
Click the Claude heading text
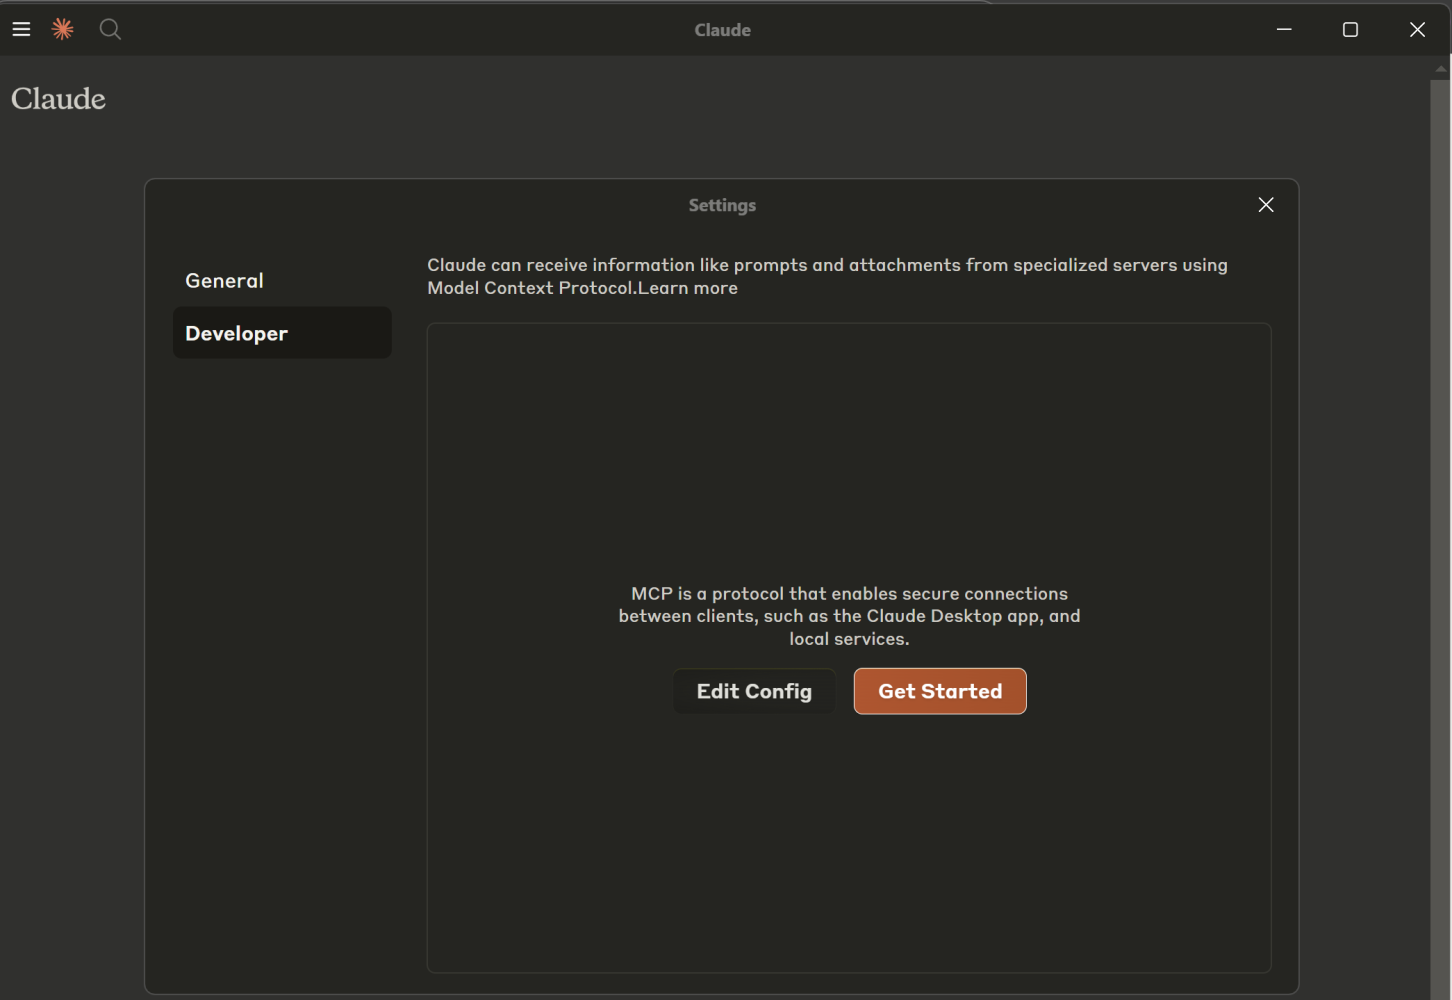pyautogui.click(x=58, y=99)
